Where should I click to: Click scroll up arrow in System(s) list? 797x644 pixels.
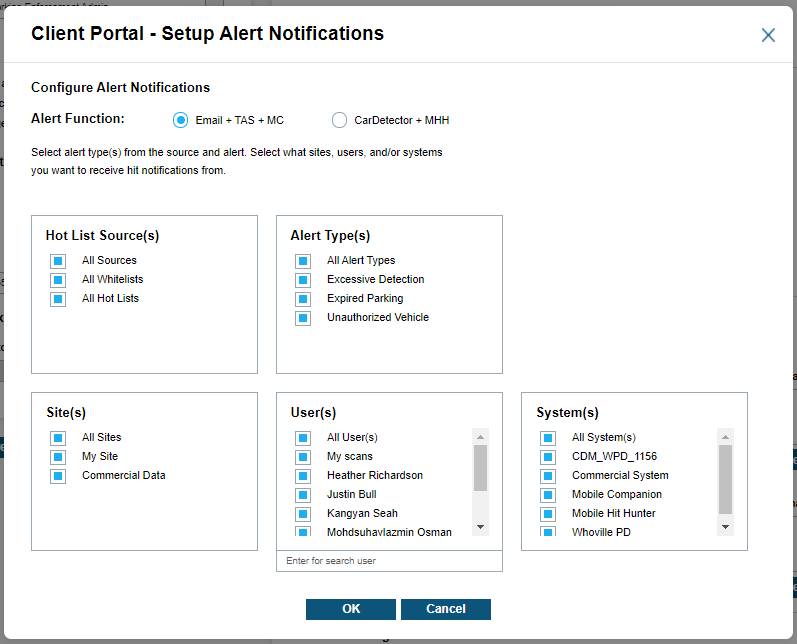(725, 437)
